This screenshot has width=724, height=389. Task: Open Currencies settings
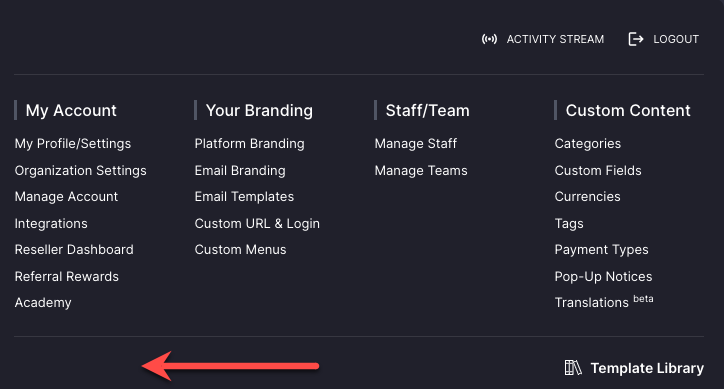click(x=588, y=197)
